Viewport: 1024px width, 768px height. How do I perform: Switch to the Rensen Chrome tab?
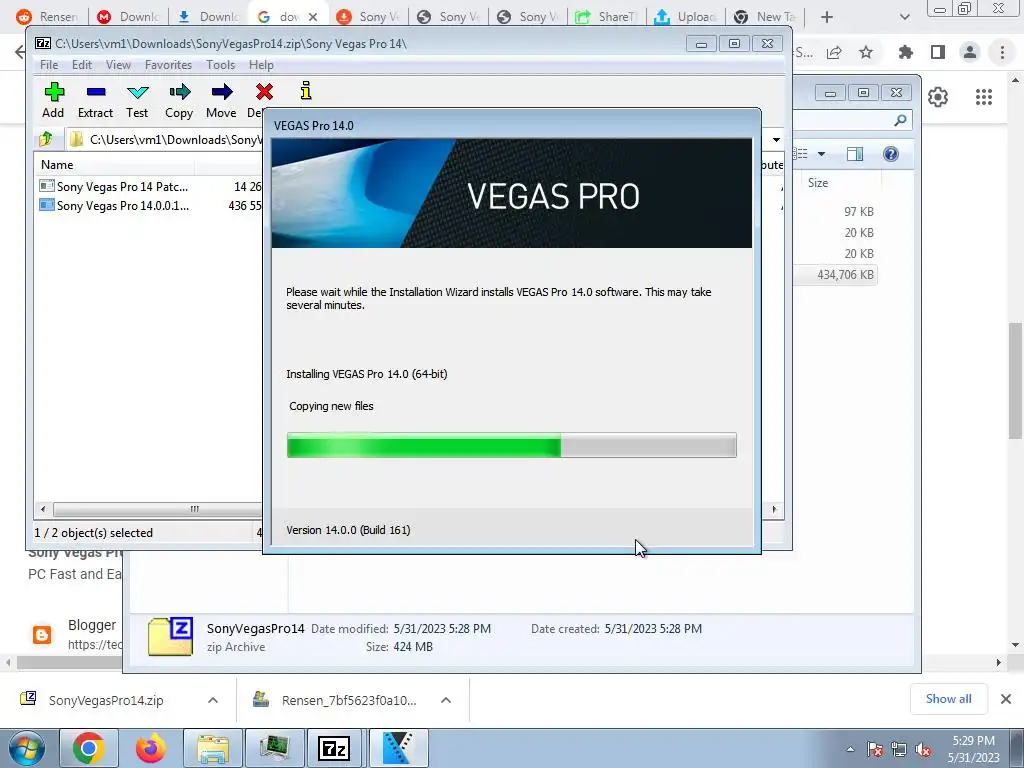point(48,17)
